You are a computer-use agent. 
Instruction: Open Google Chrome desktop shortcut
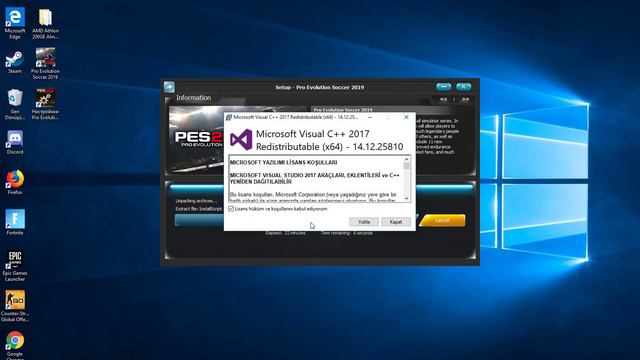(x=15, y=345)
